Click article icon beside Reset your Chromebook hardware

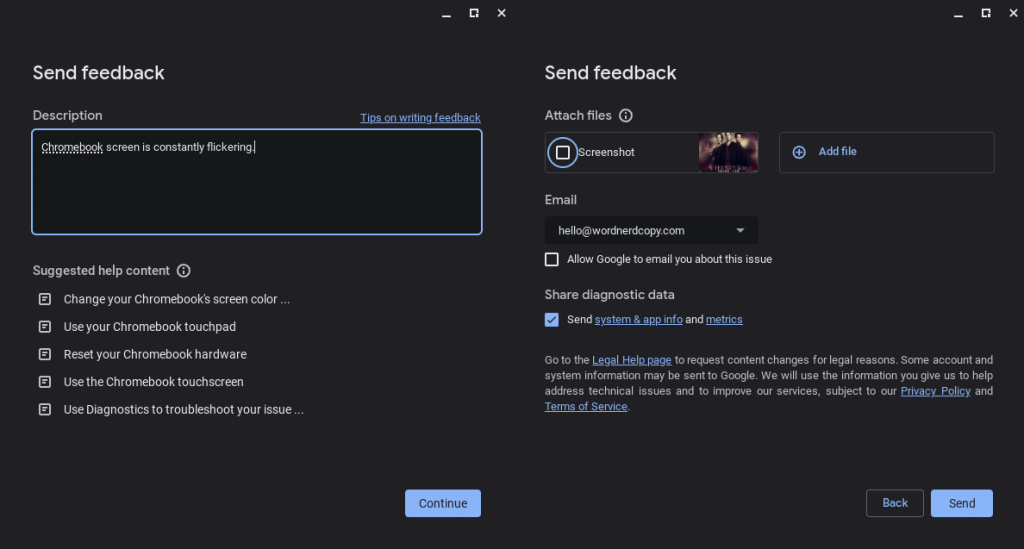(x=44, y=354)
